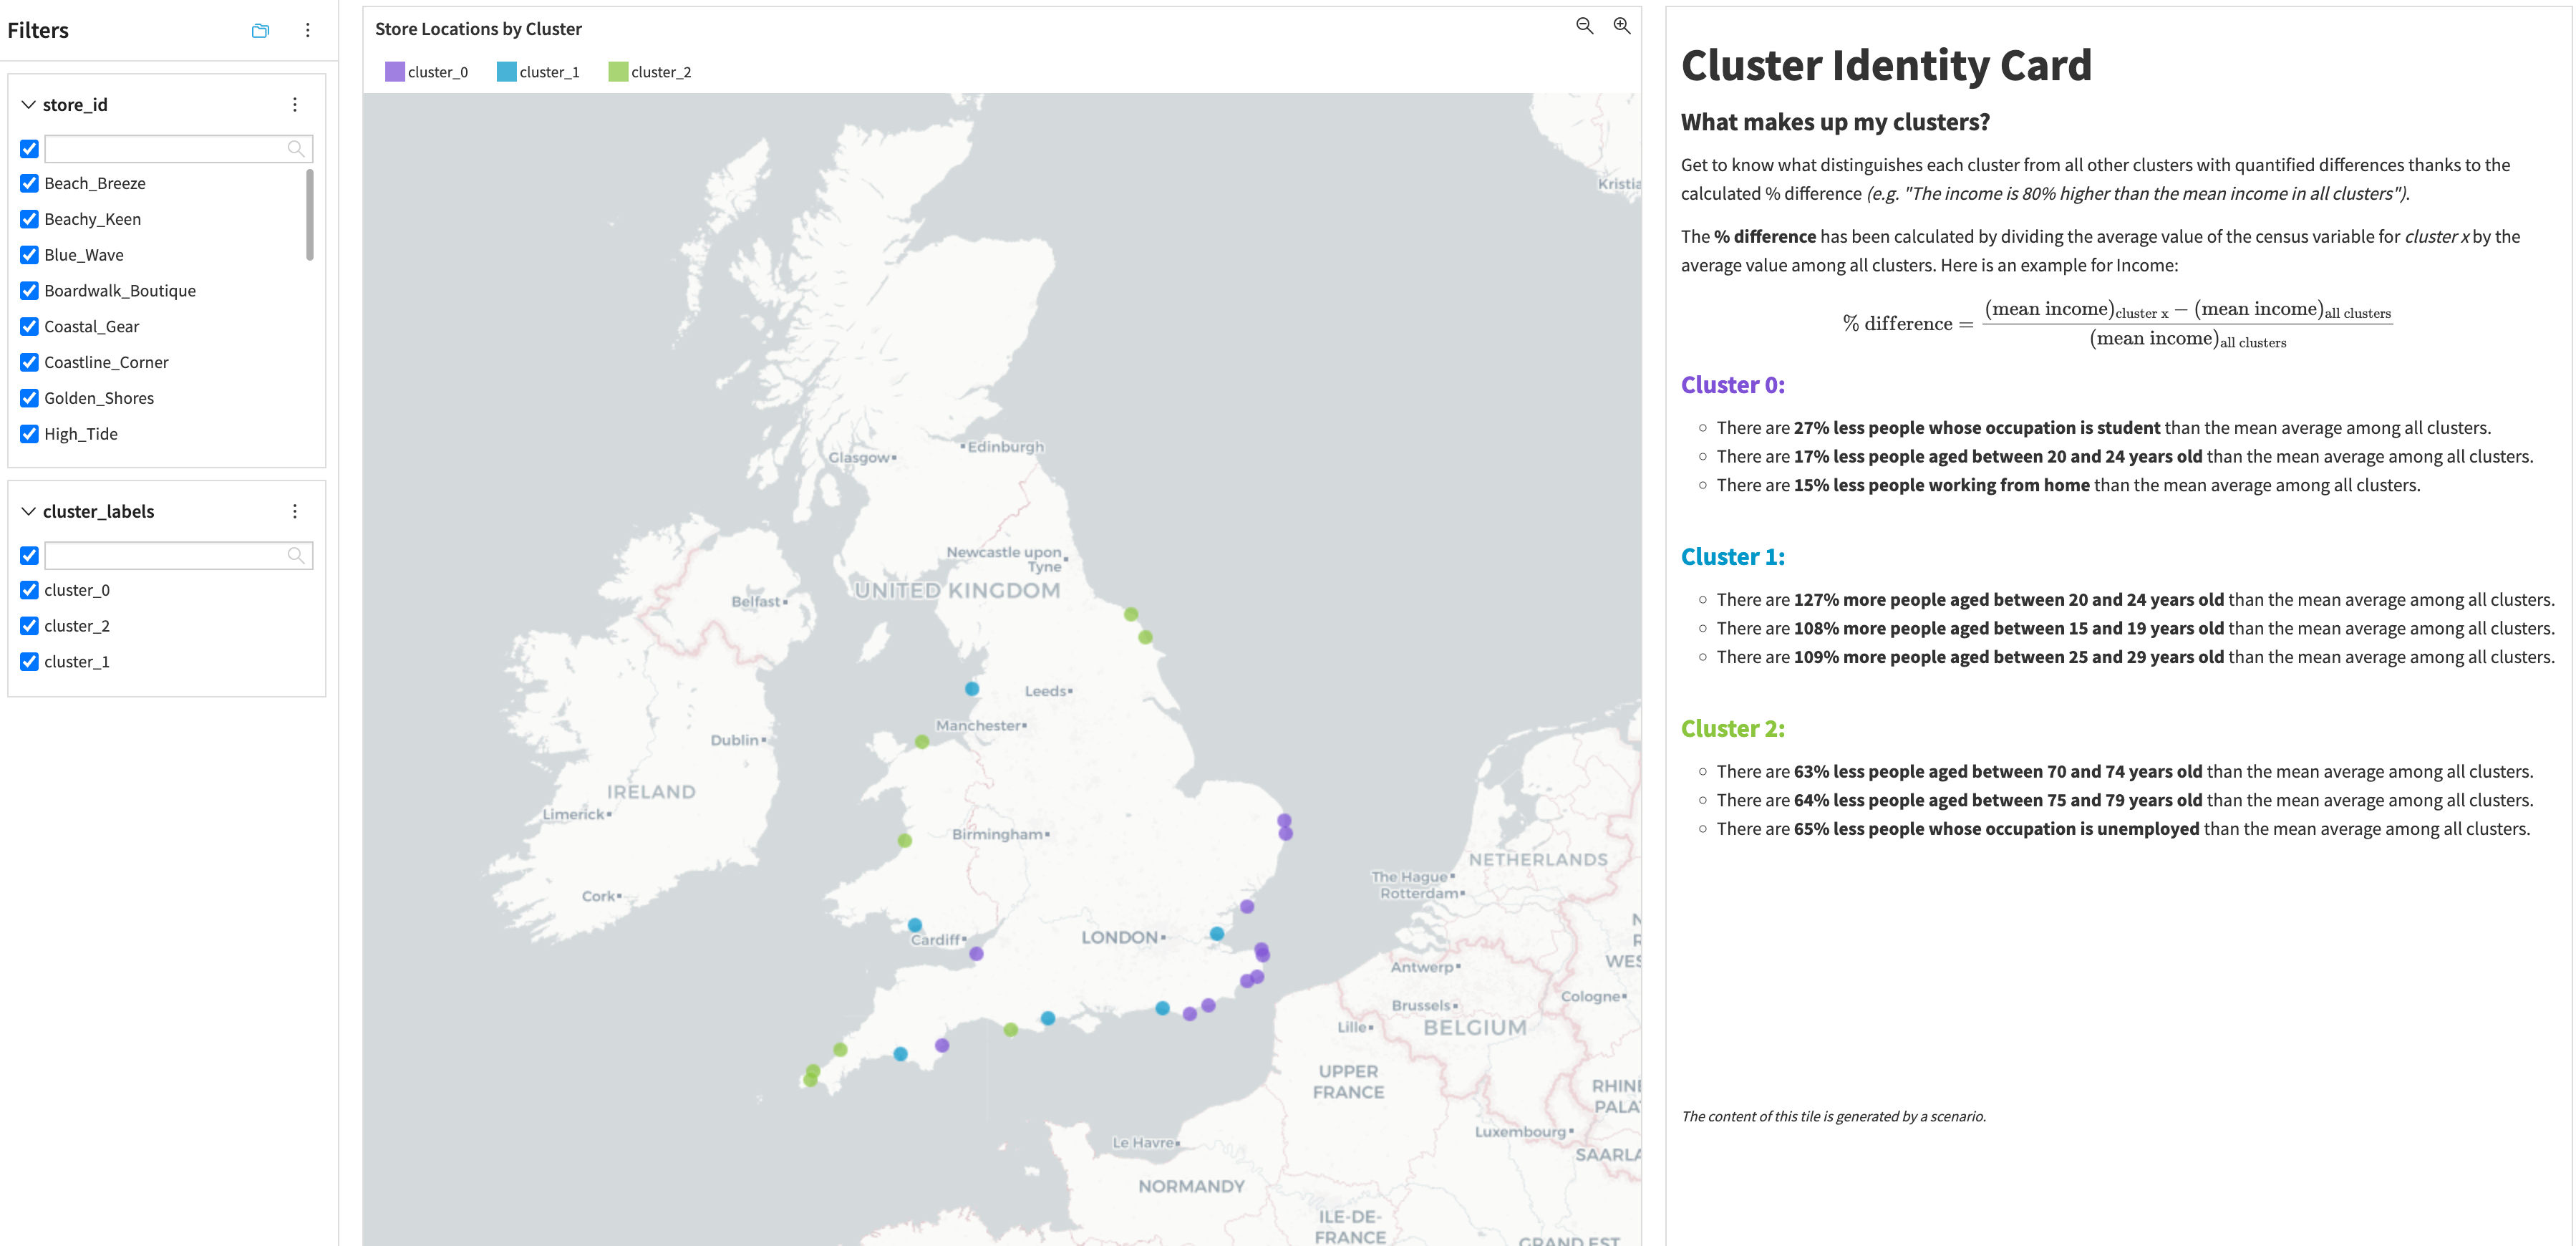Uncheck the Blue_Wave store
The image size is (2576, 1246).
(x=30, y=255)
